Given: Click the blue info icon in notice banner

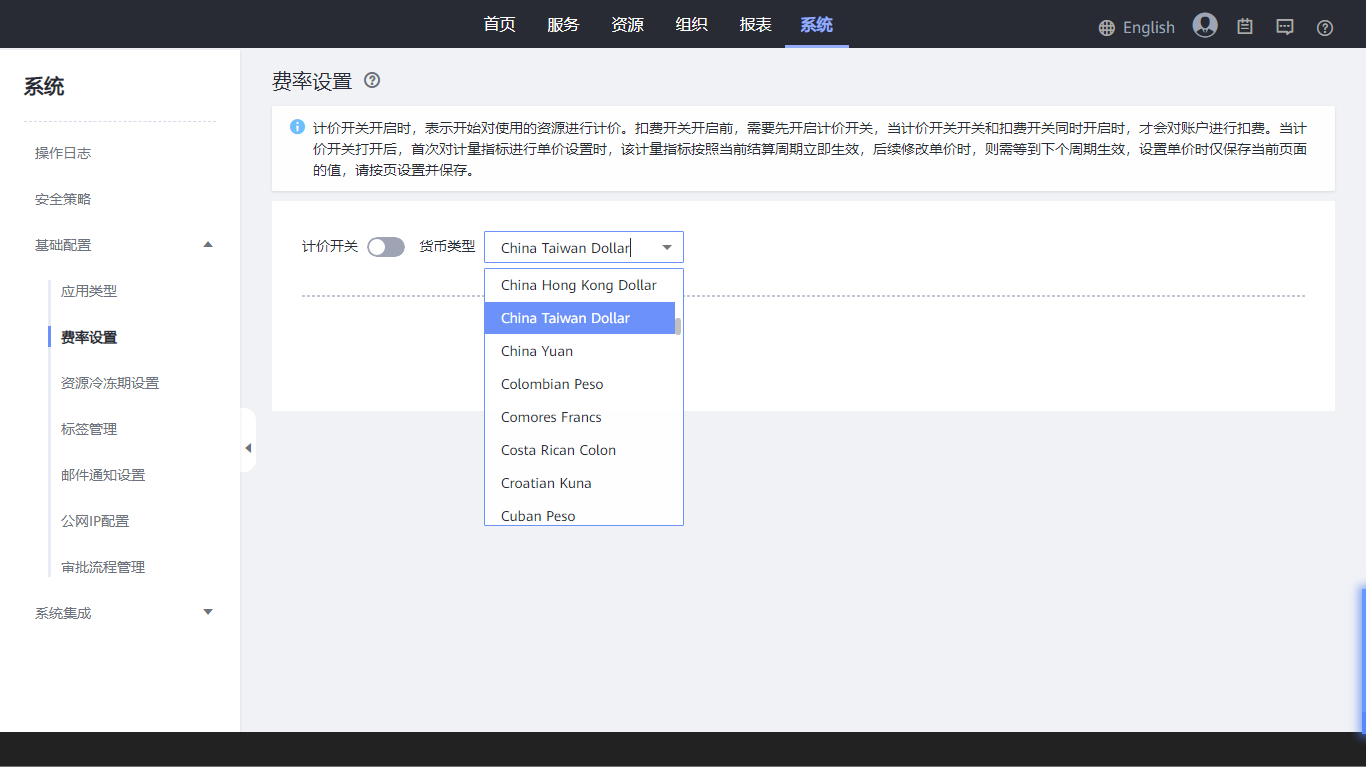Looking at the screenshot, I should click(297, 127).
